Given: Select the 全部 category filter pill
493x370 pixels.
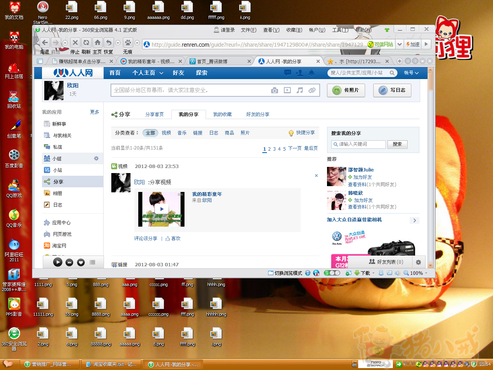Looking at the screenshot, I should point(150,133).
